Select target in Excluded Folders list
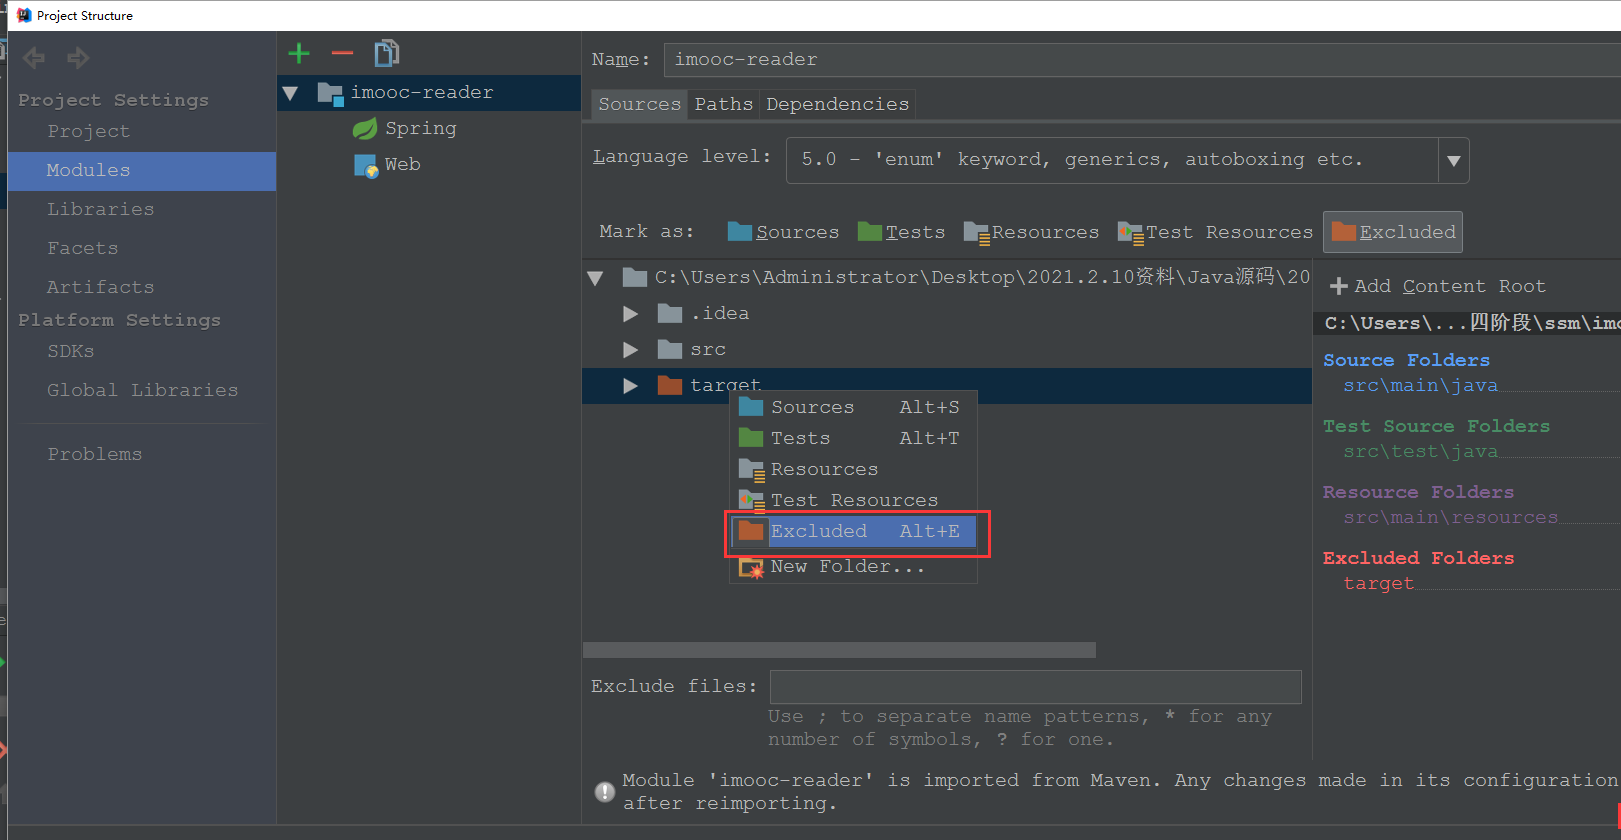Viewport: 1621px width, 840px height. pyautogui.click(x=1378, y=583)
